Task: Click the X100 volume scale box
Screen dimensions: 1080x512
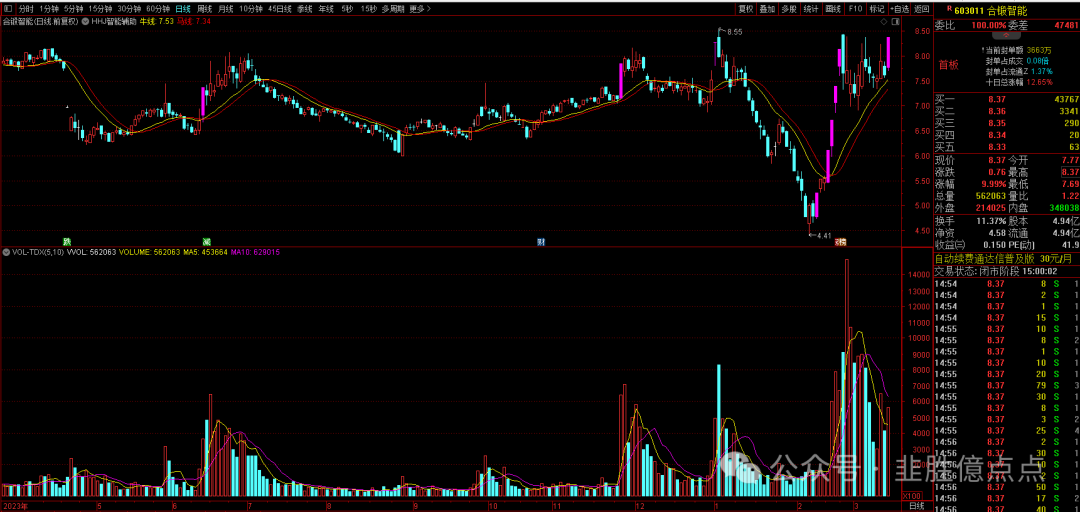Action: pos(913,495)
